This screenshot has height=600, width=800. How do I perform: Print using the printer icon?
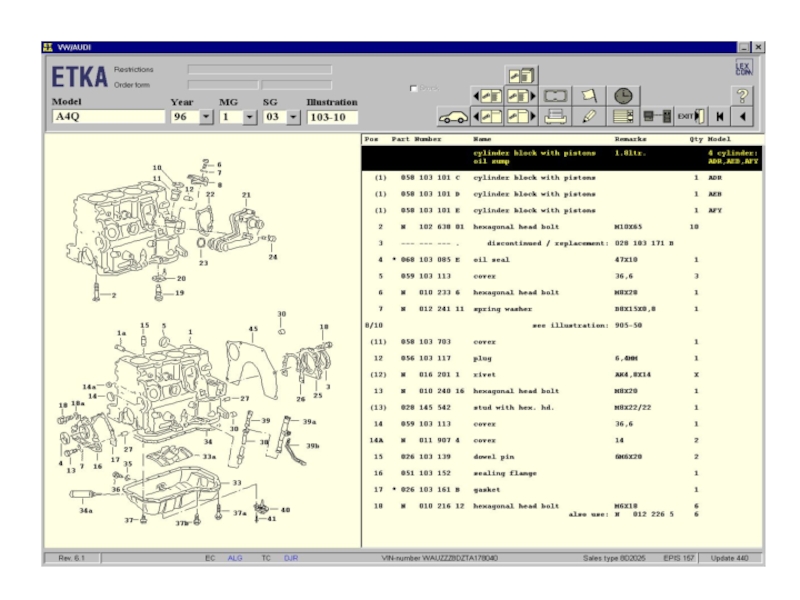coord(556,117)
